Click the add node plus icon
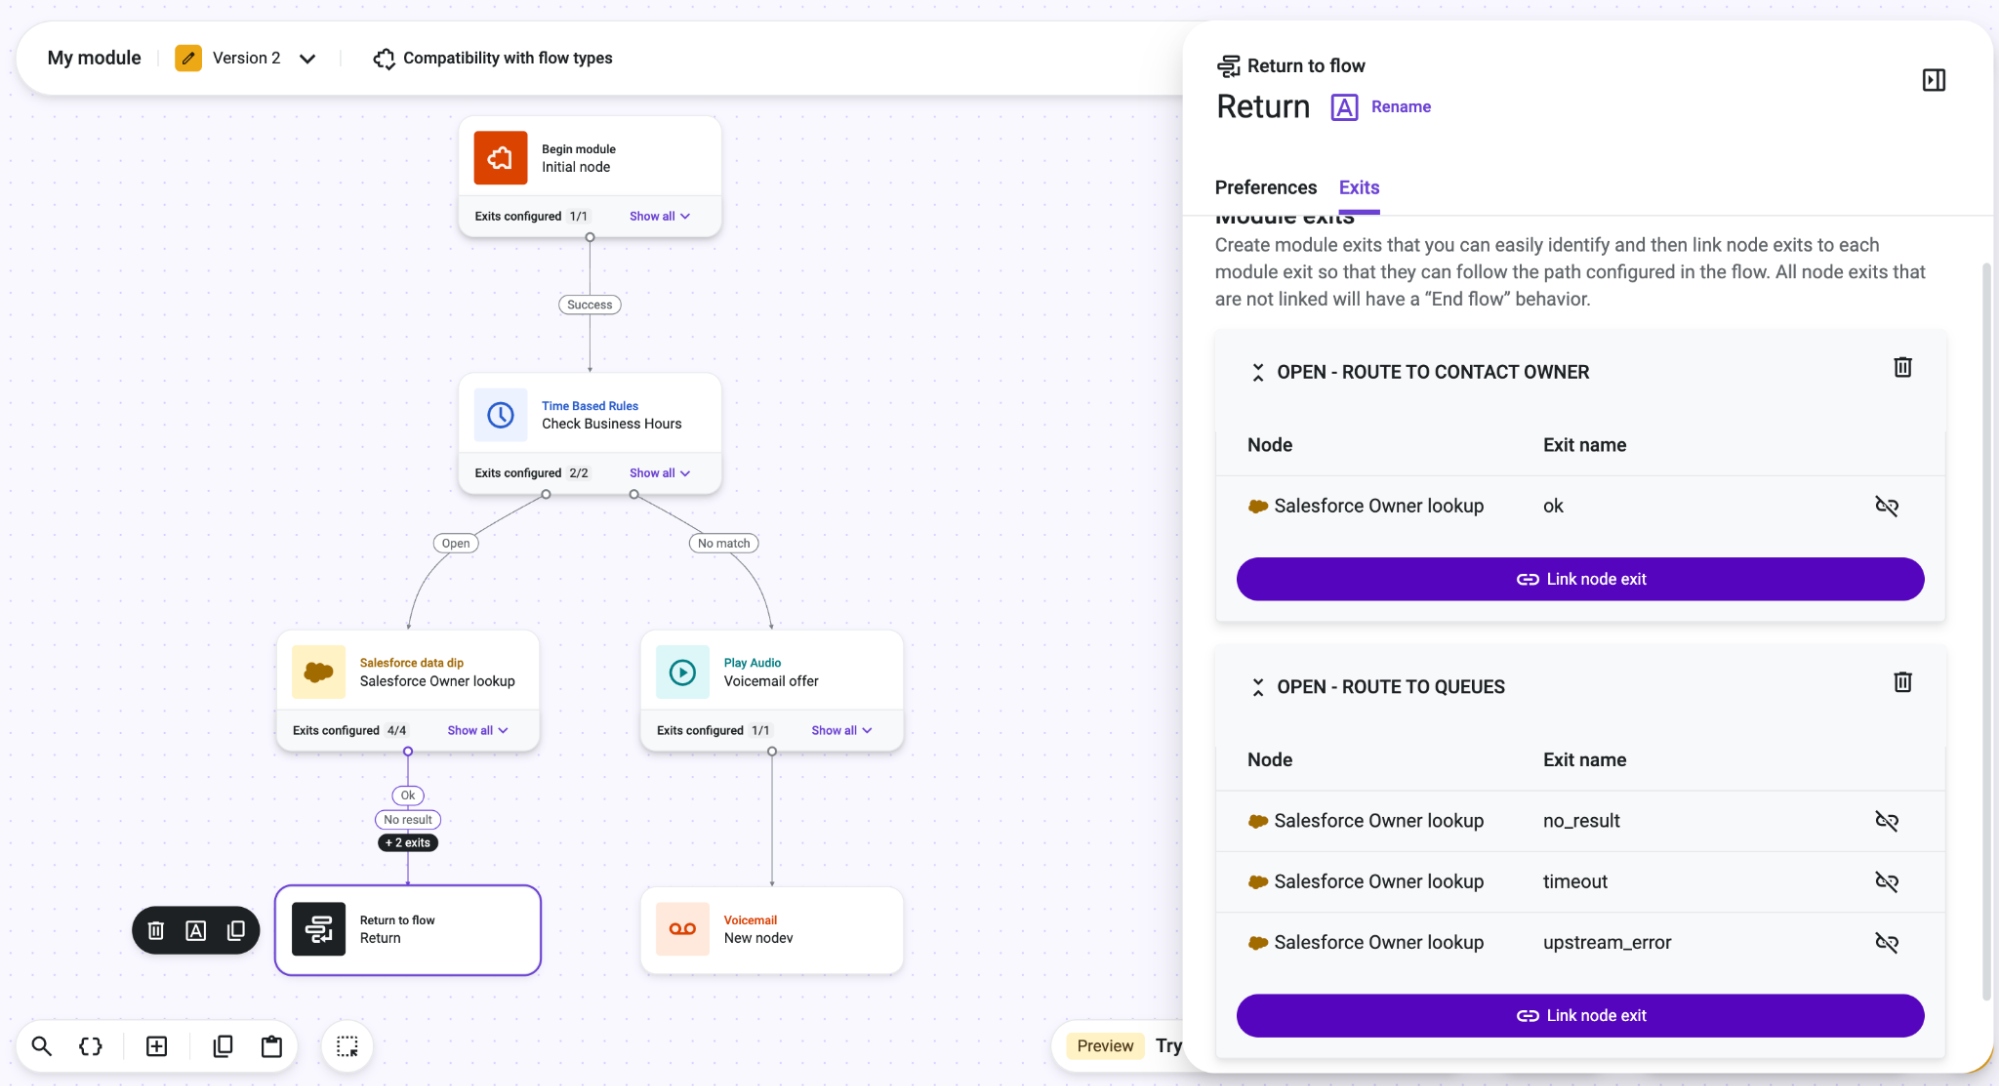The width and height of the screenshot is (1999, 1087). tap(157, 1046)
